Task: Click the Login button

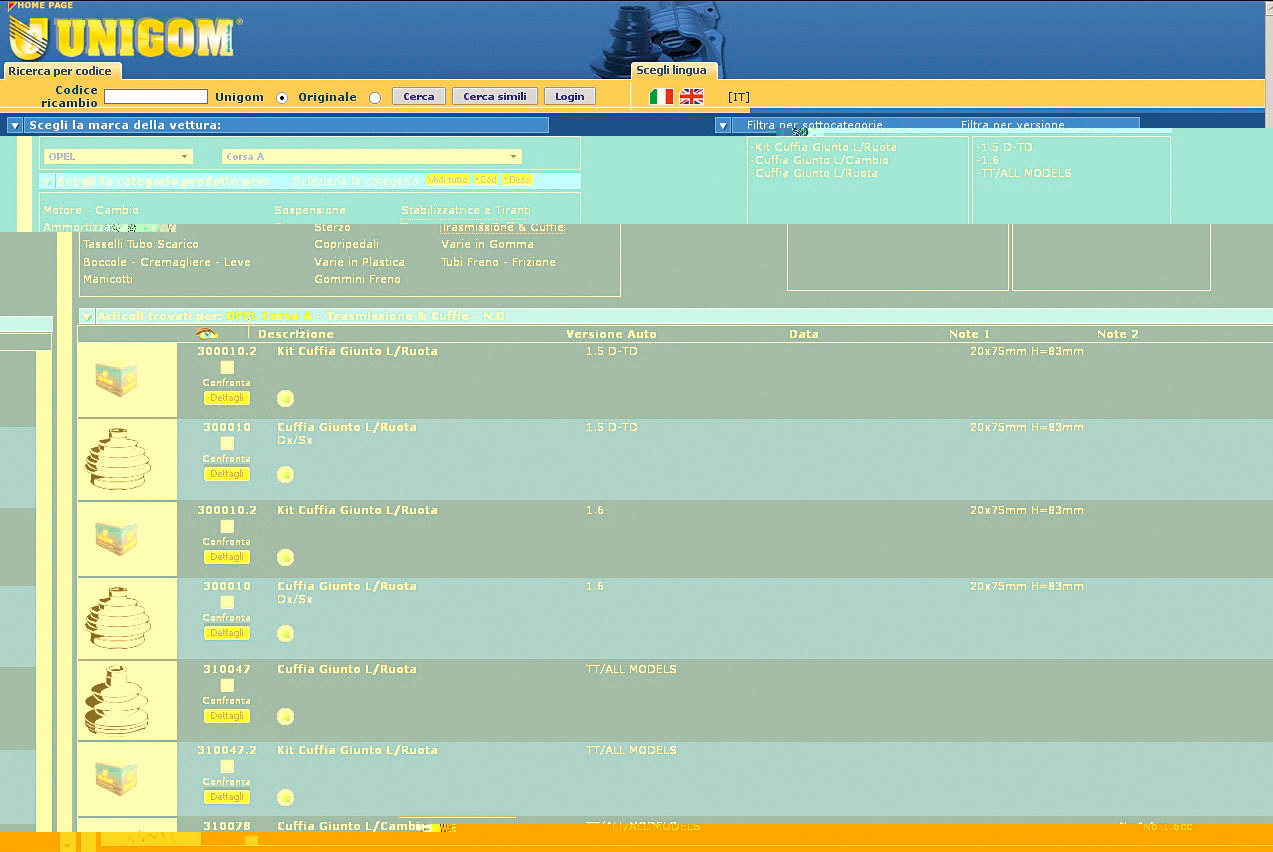Action: coord(570,97)
